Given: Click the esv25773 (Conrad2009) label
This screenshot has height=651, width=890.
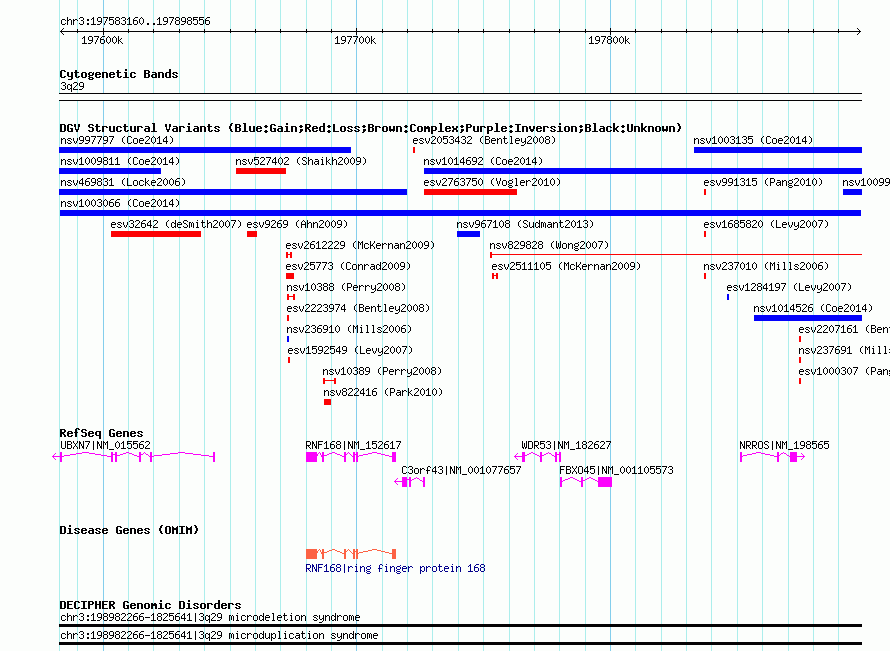Looking at the screenshot, I should (348, 266).
